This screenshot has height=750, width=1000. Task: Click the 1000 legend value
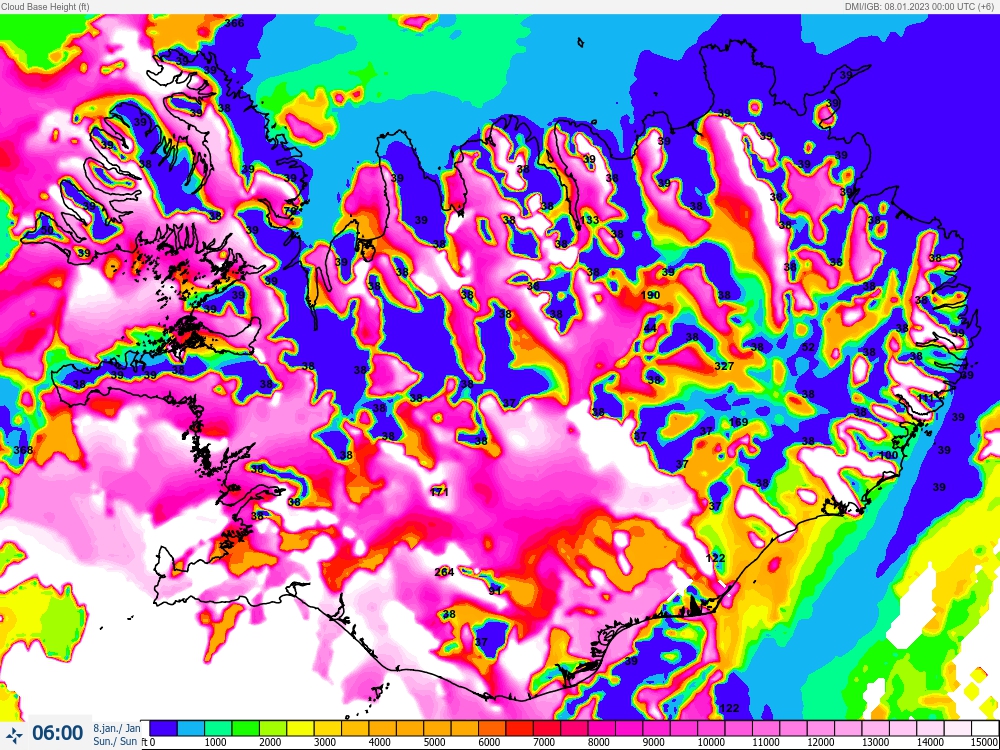[x=216, y=742]
